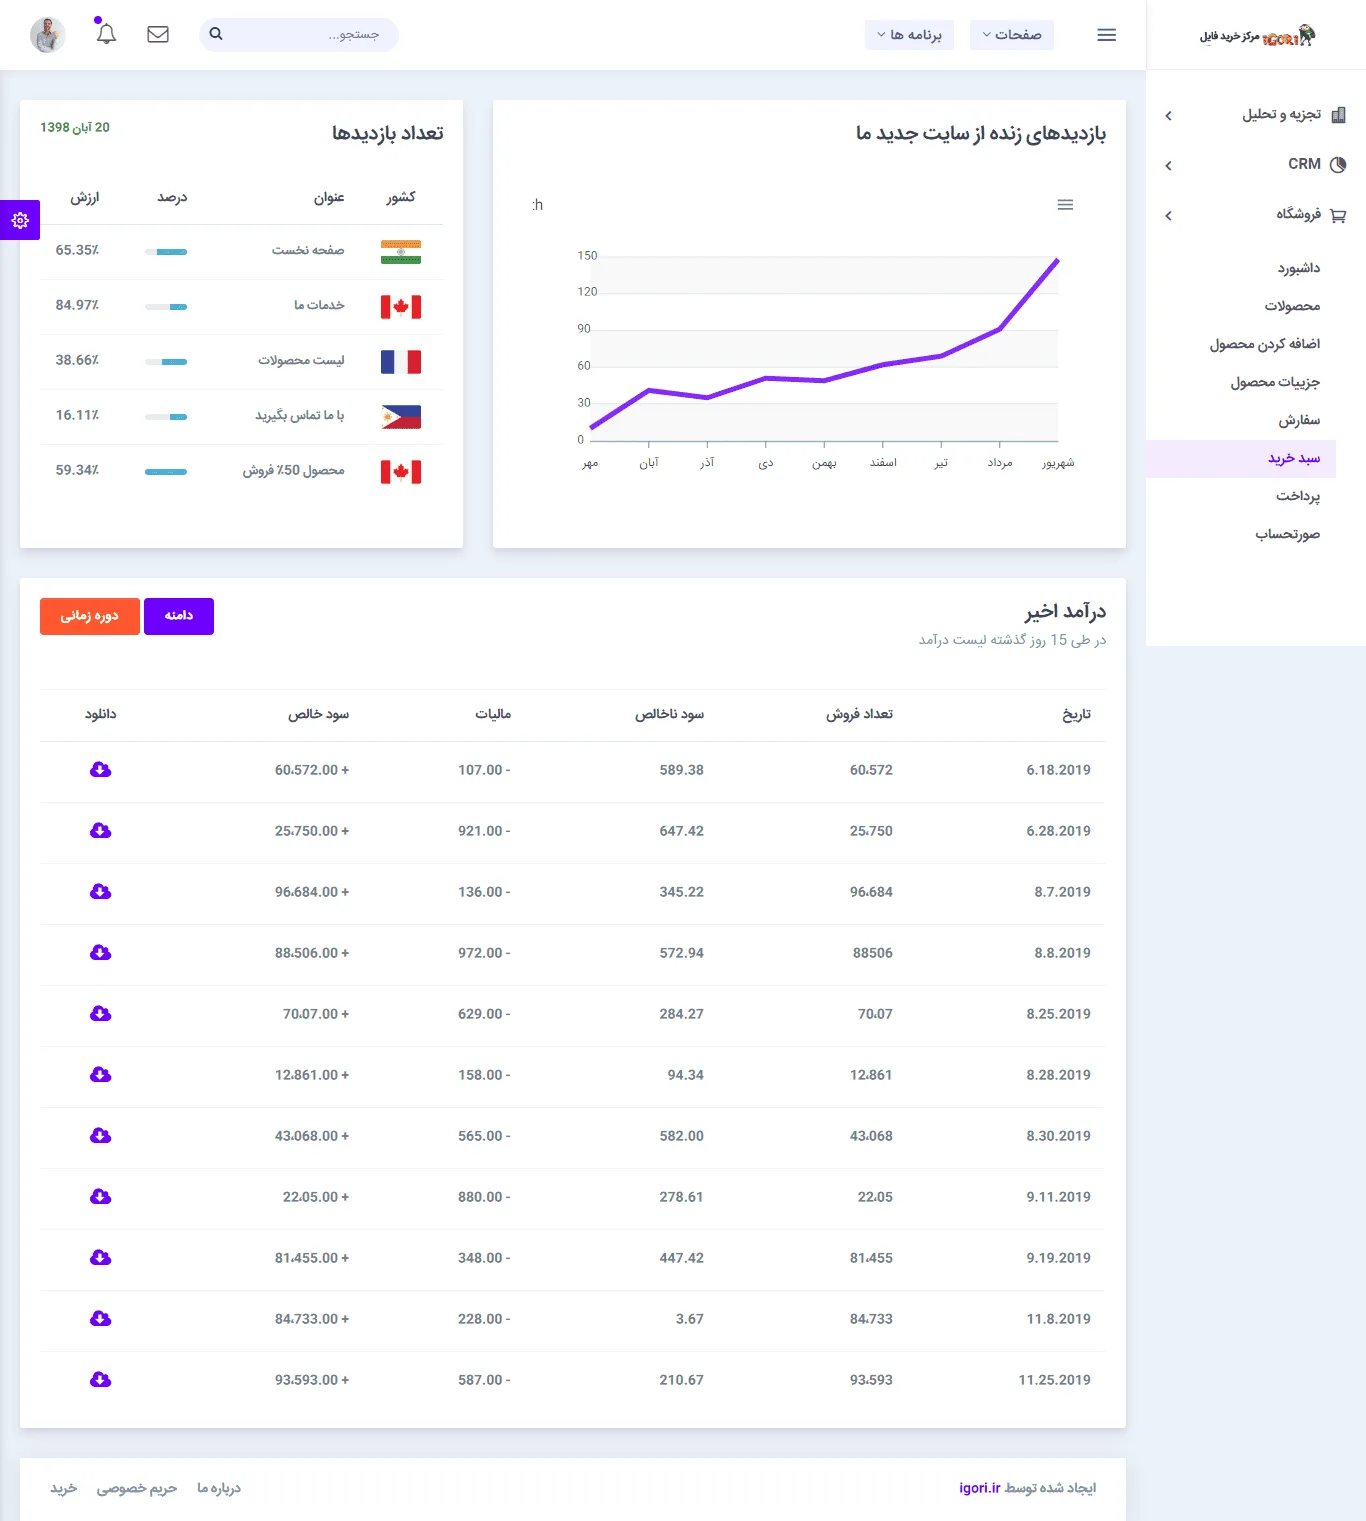Image resolution: width=1366 pixels, height=1521 pixels.
Task: Click the orange دوره زمانی button
Action: pos(90,616)
